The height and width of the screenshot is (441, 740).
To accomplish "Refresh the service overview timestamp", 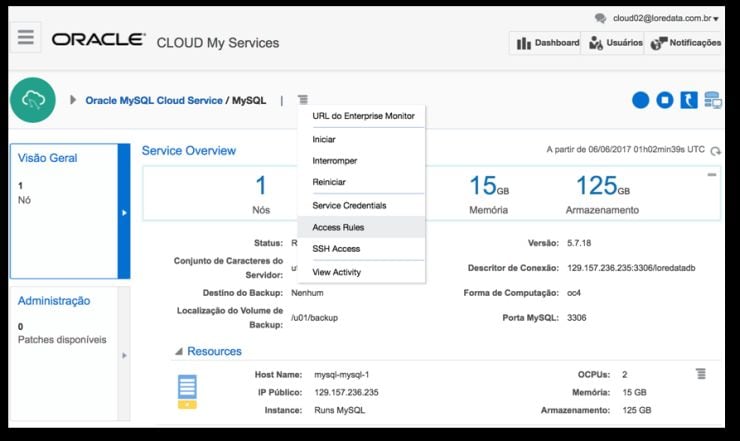I will click(x=716, y=151).
